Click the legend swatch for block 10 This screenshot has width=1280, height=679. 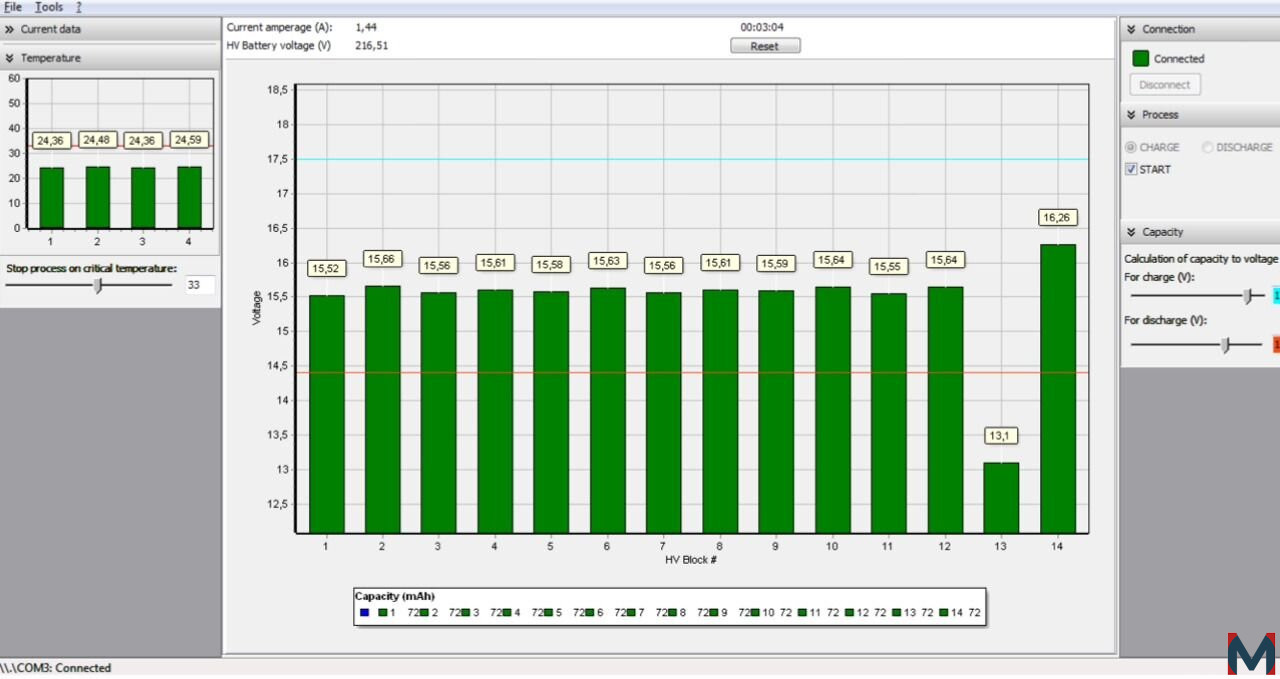coord(755,612)
